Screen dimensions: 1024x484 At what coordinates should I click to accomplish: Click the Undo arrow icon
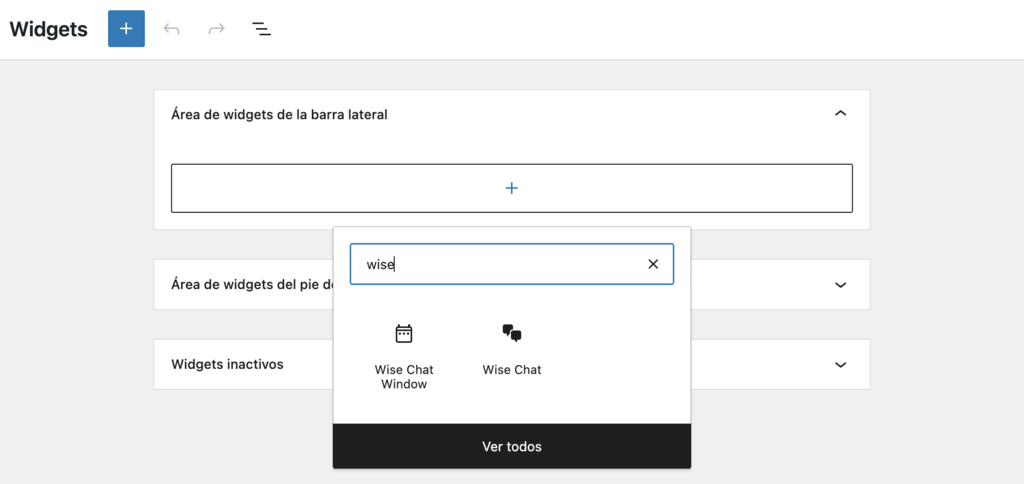[172, 29]
